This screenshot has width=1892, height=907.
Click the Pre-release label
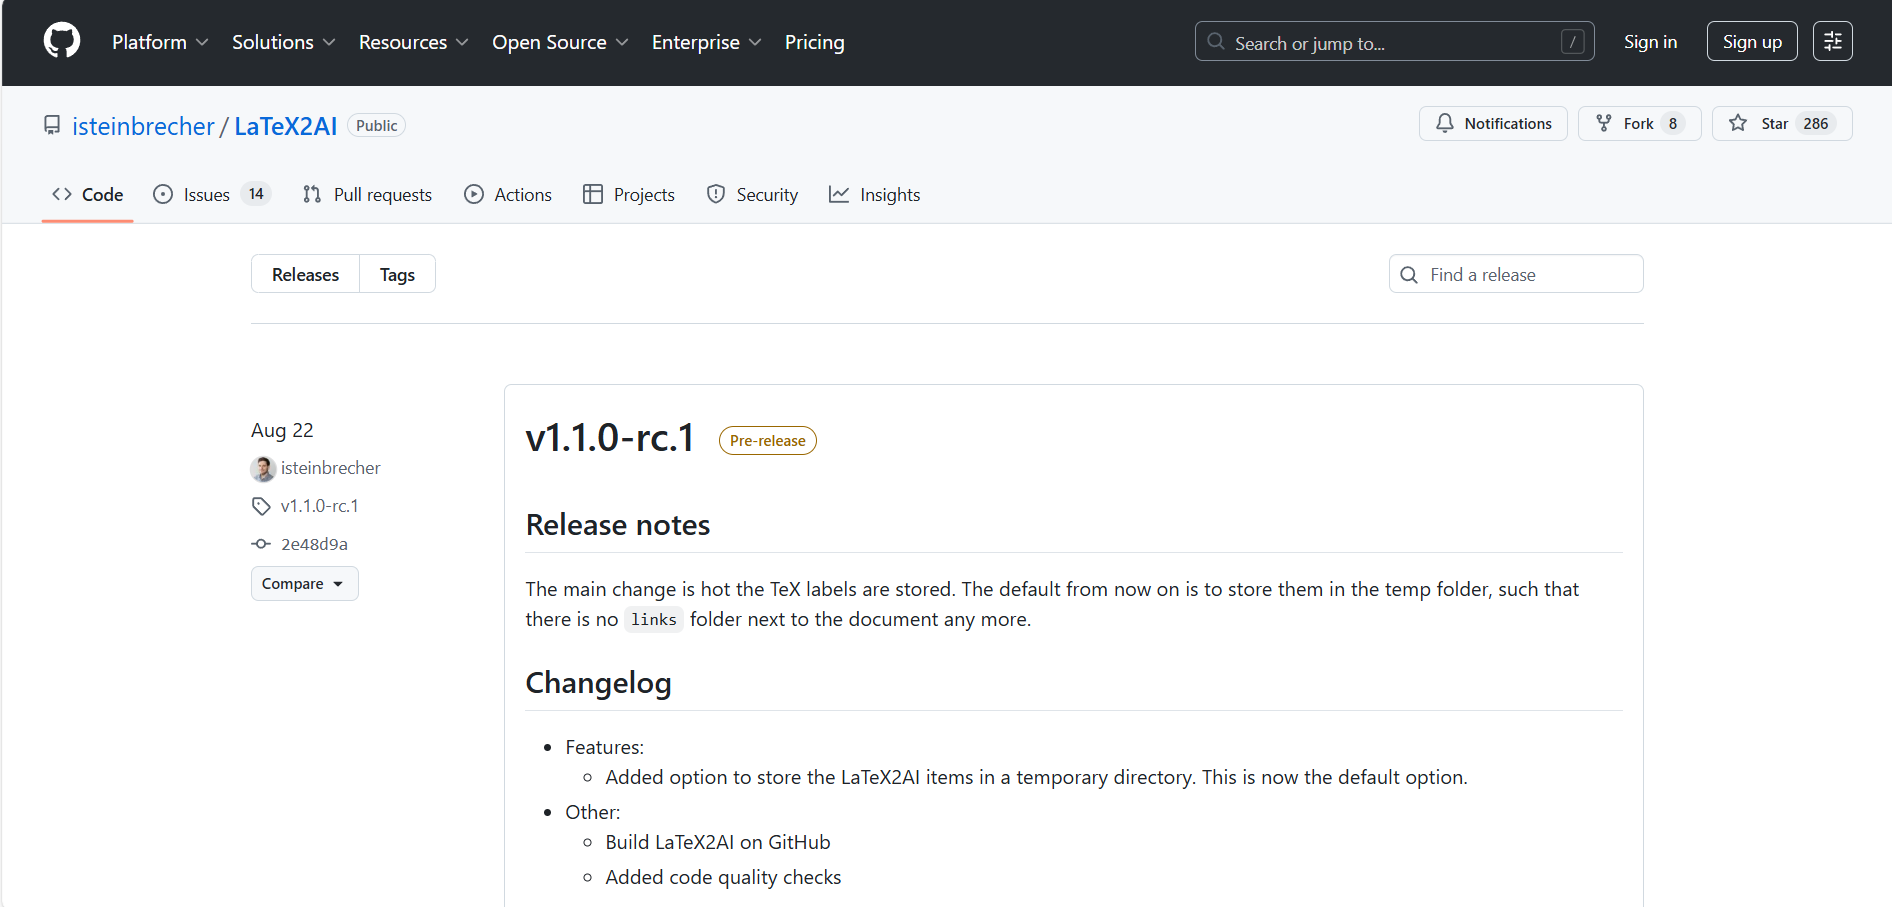point(767,441)
